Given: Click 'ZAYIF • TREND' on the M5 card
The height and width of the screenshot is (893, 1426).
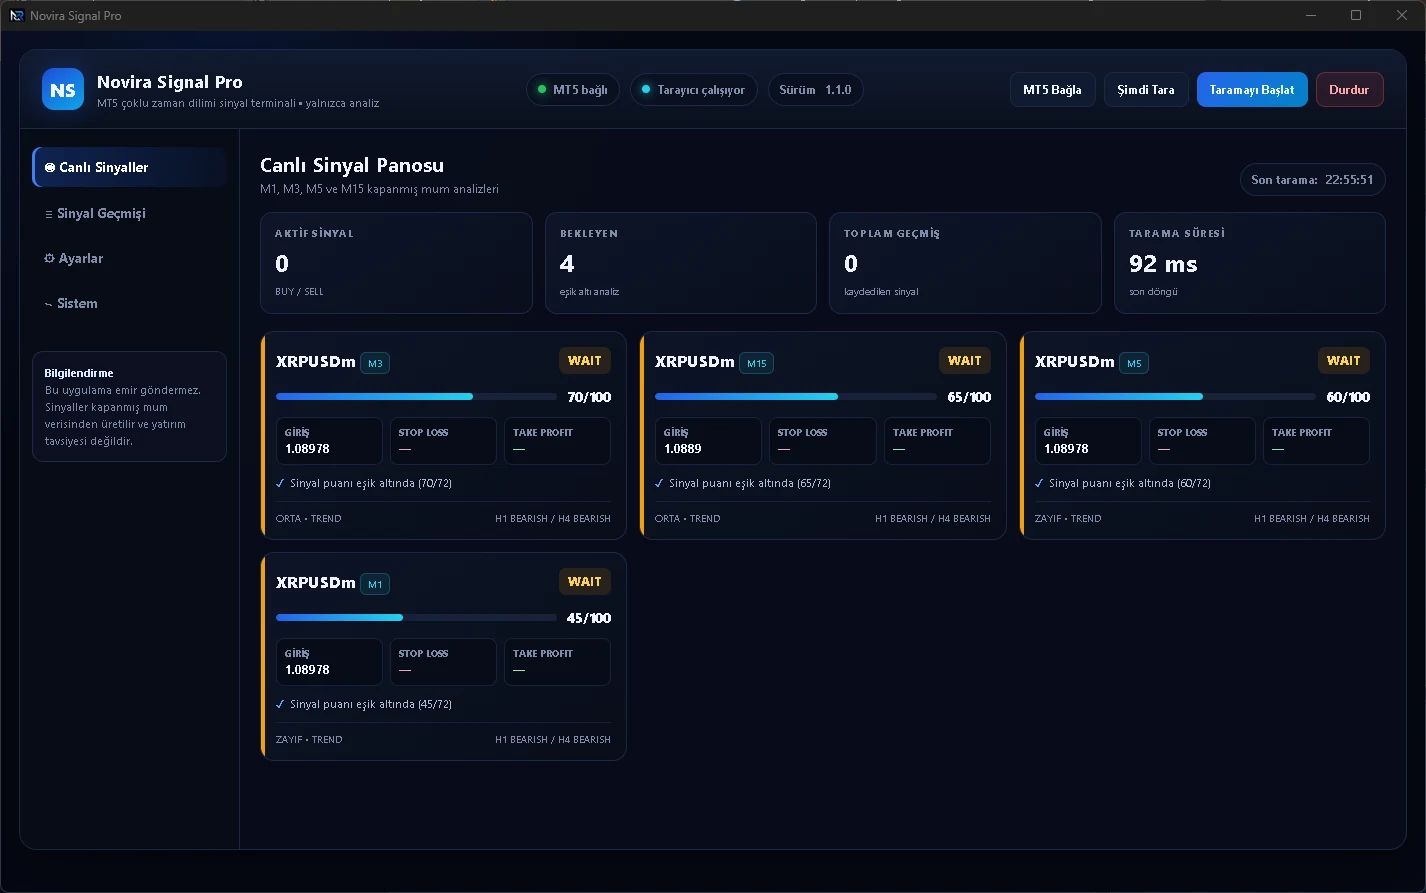Looking at the screenshot, I should 1068,519.
